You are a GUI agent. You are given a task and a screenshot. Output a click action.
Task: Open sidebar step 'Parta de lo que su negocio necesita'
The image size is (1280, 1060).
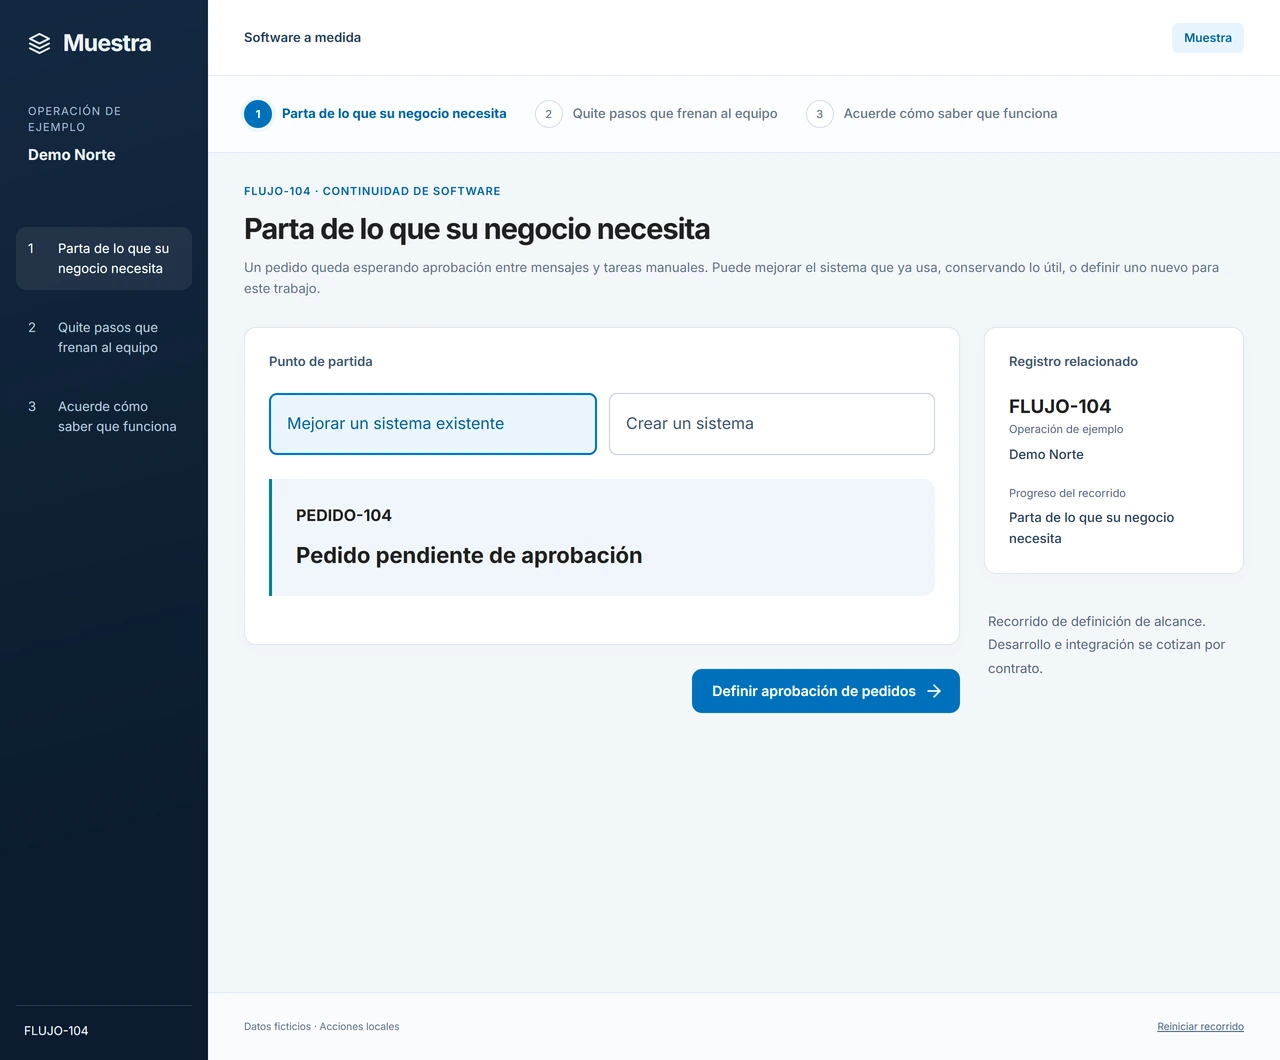coord(104,258)
